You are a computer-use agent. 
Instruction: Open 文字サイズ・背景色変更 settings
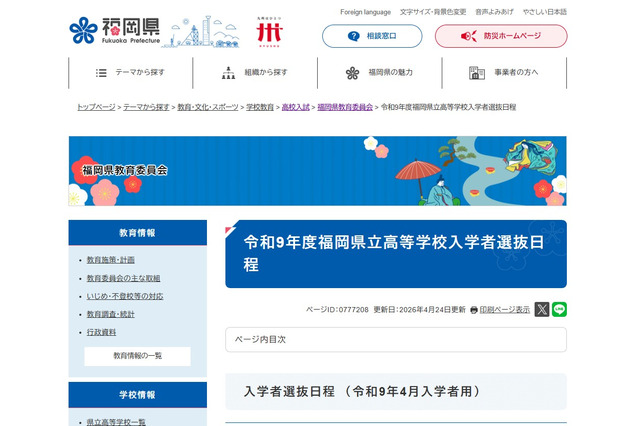point(433,12)
